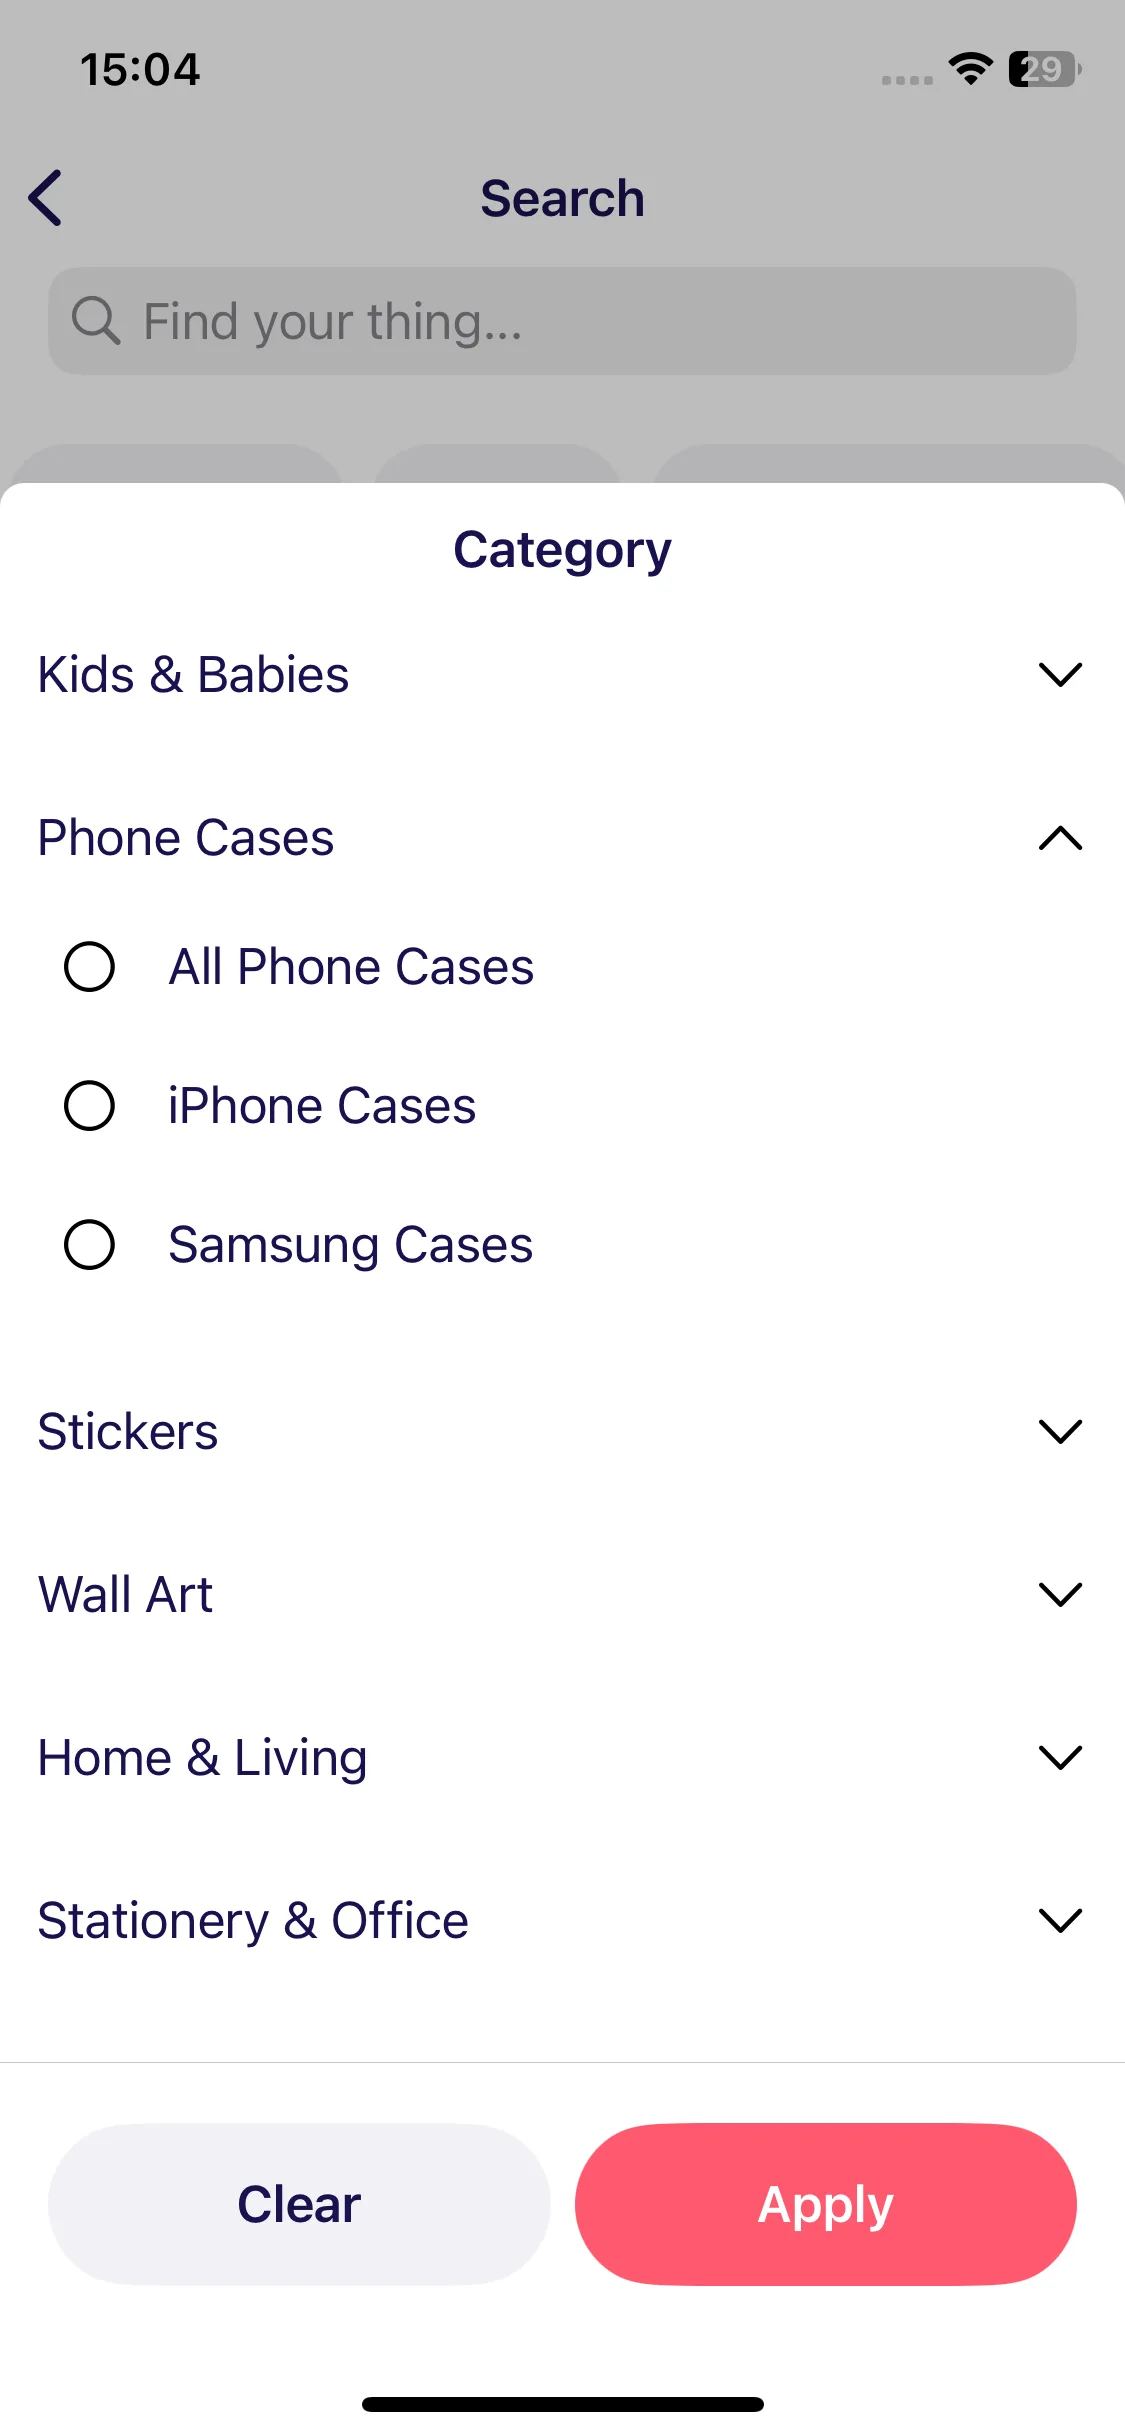Click the Clear button
The height and width of the screenshot is (2436, 1125).
299,2204
